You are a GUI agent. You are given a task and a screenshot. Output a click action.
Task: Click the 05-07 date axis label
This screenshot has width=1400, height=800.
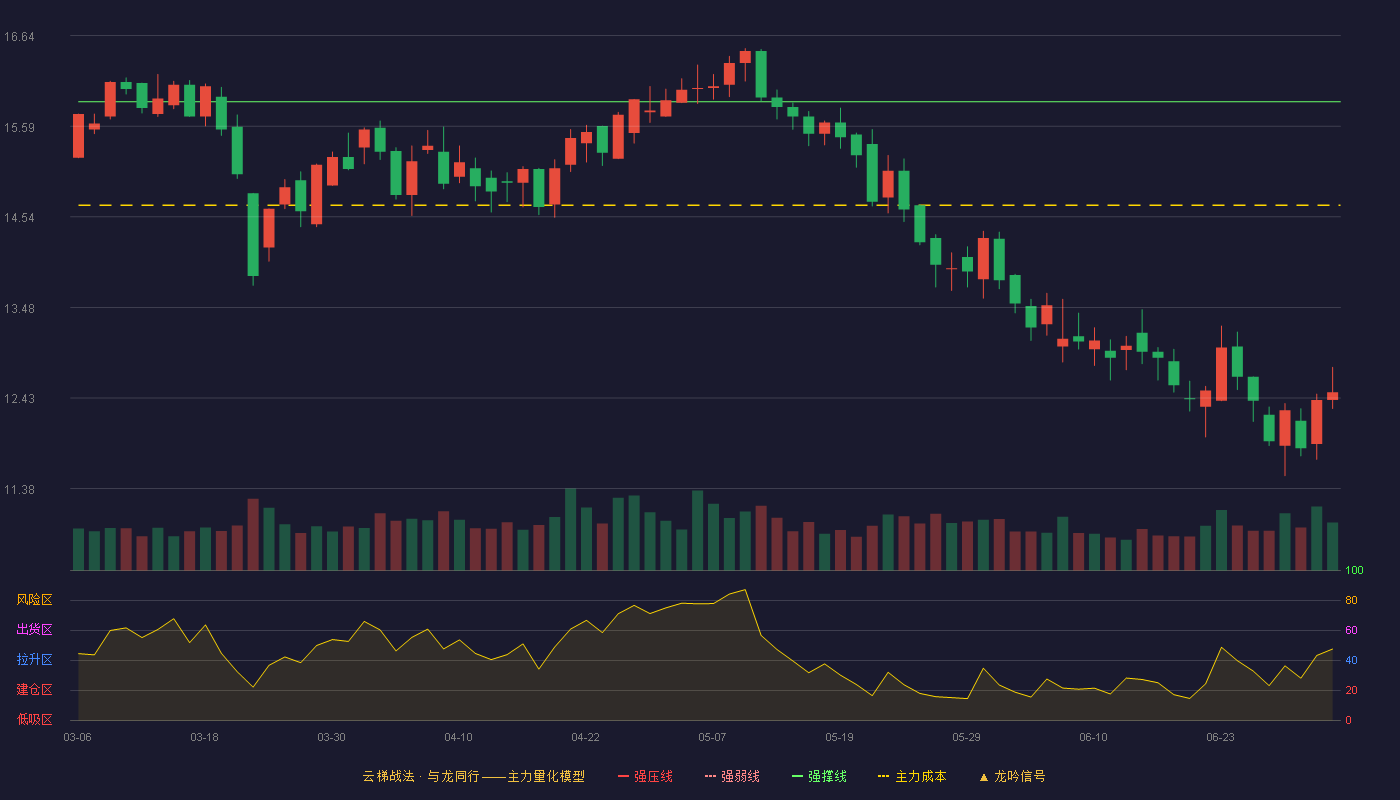pos(712,737)
